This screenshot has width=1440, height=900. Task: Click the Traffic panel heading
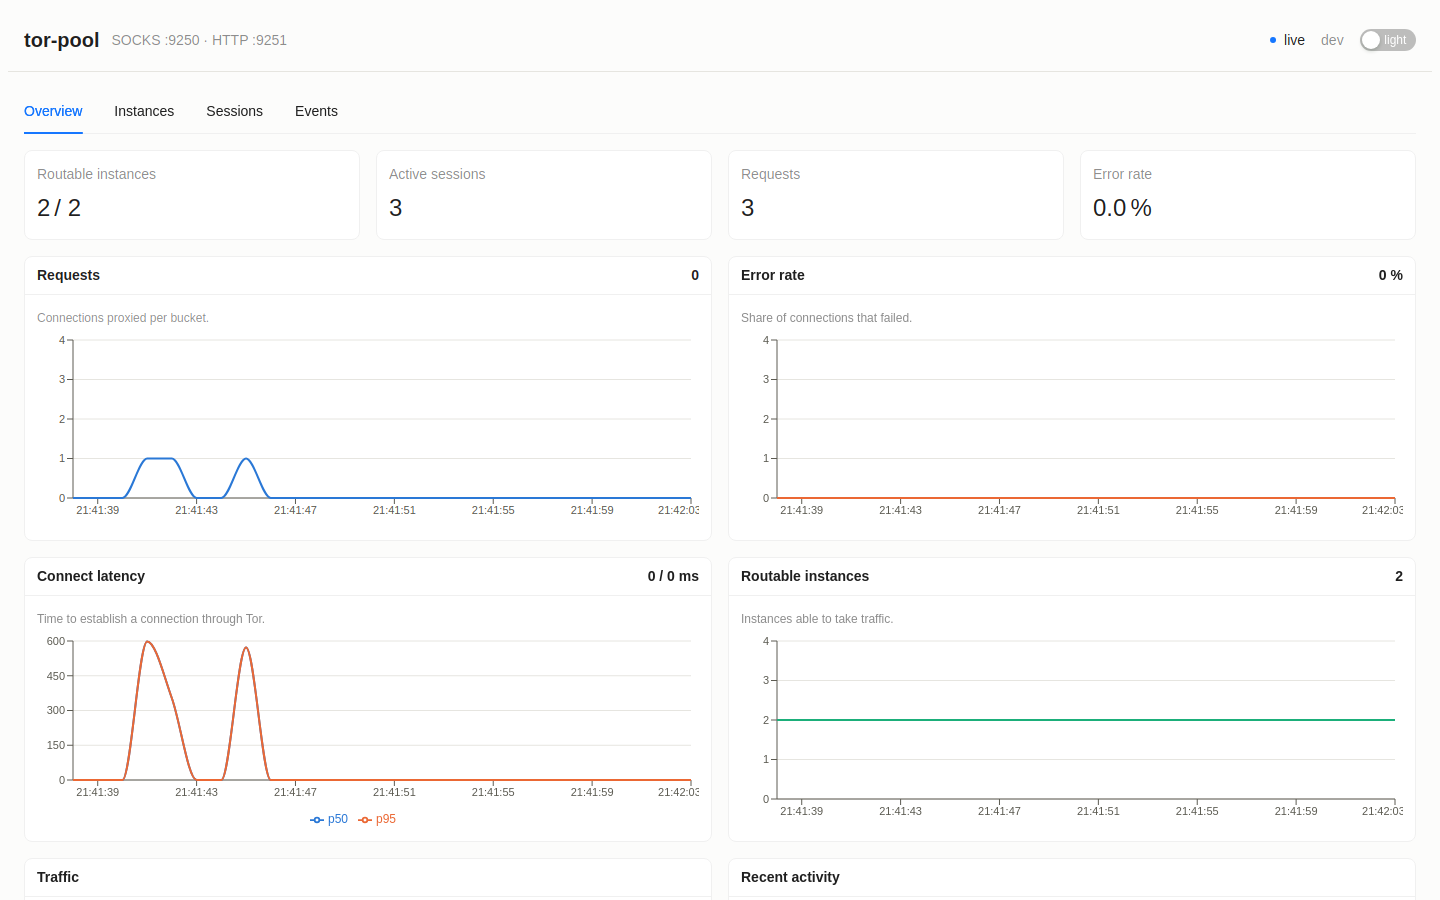(x=58, y=877)
